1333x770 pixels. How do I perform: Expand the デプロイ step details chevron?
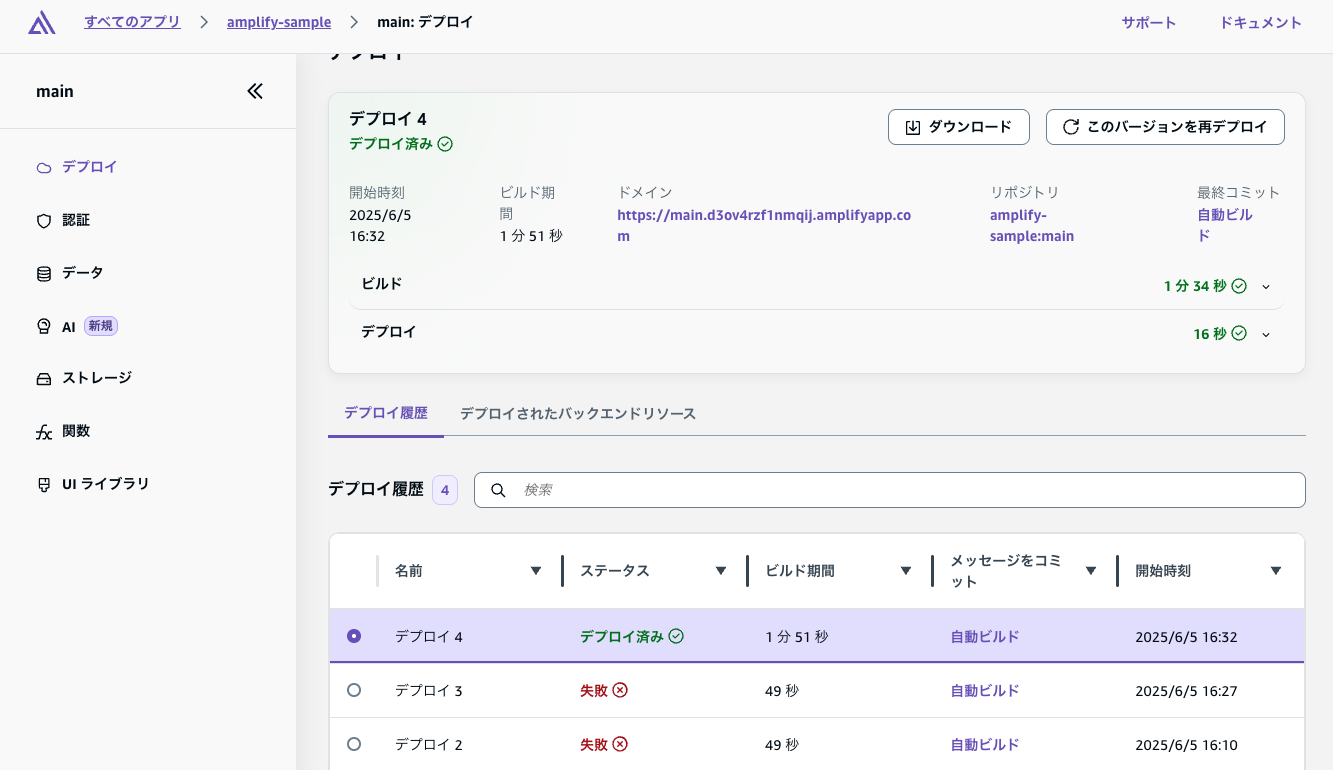[1266, 335]
